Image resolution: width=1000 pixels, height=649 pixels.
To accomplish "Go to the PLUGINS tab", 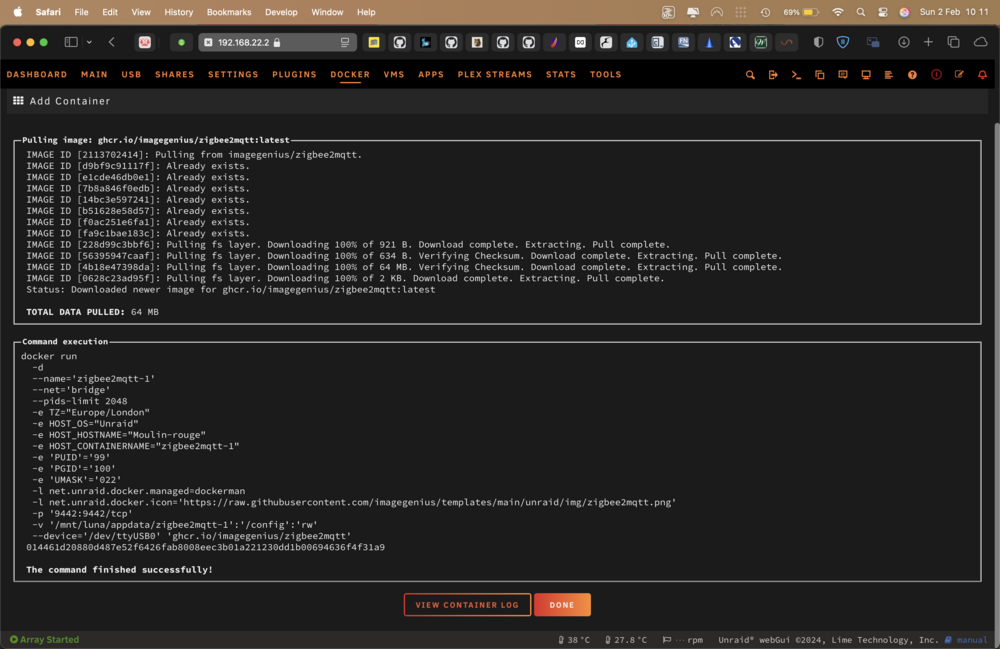I will pyautogui.click(x=294, y=75).
